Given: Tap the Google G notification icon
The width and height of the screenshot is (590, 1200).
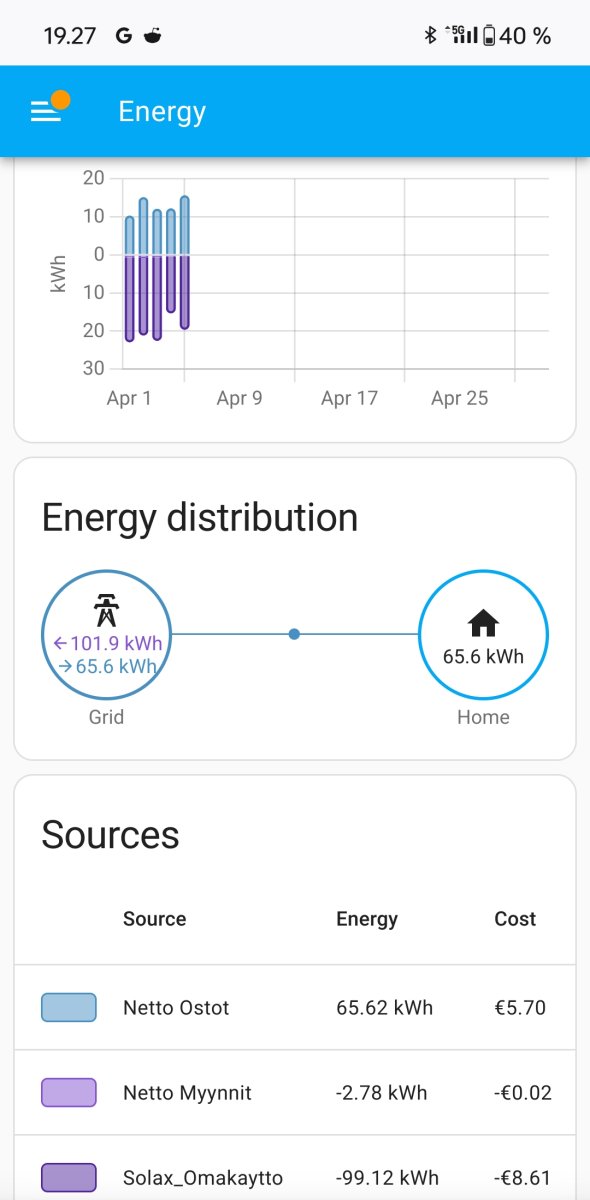Looking at the screenshot, I should 124,36.
